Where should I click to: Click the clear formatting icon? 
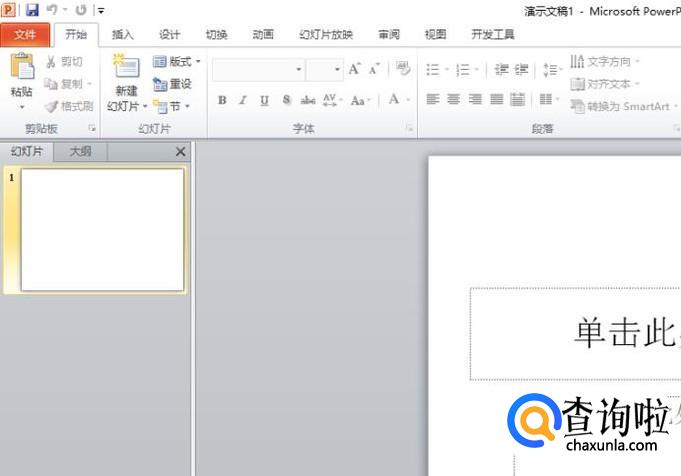[403, 69]
